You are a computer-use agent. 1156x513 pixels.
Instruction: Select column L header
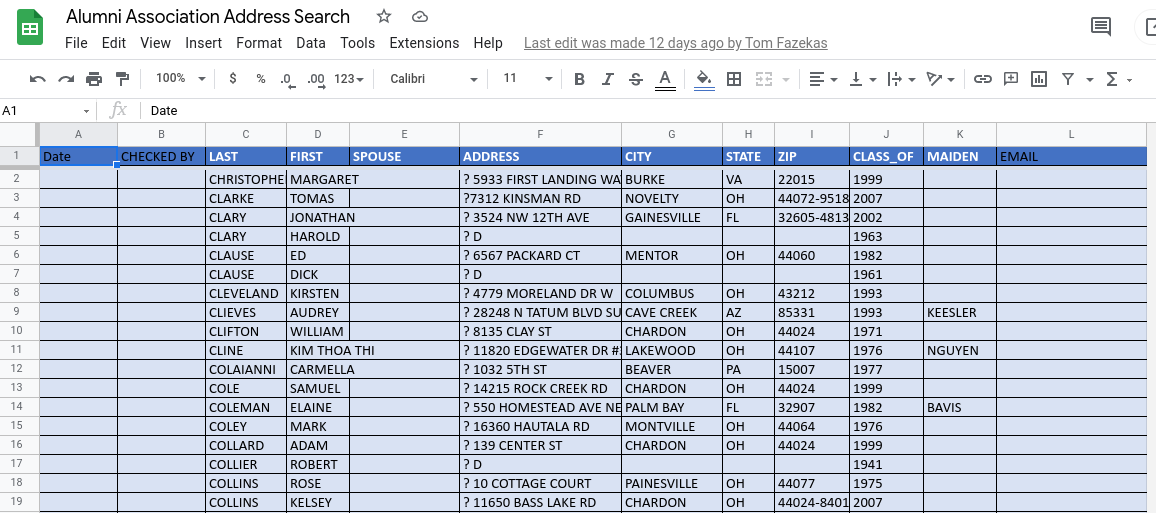coord(1070,134)
